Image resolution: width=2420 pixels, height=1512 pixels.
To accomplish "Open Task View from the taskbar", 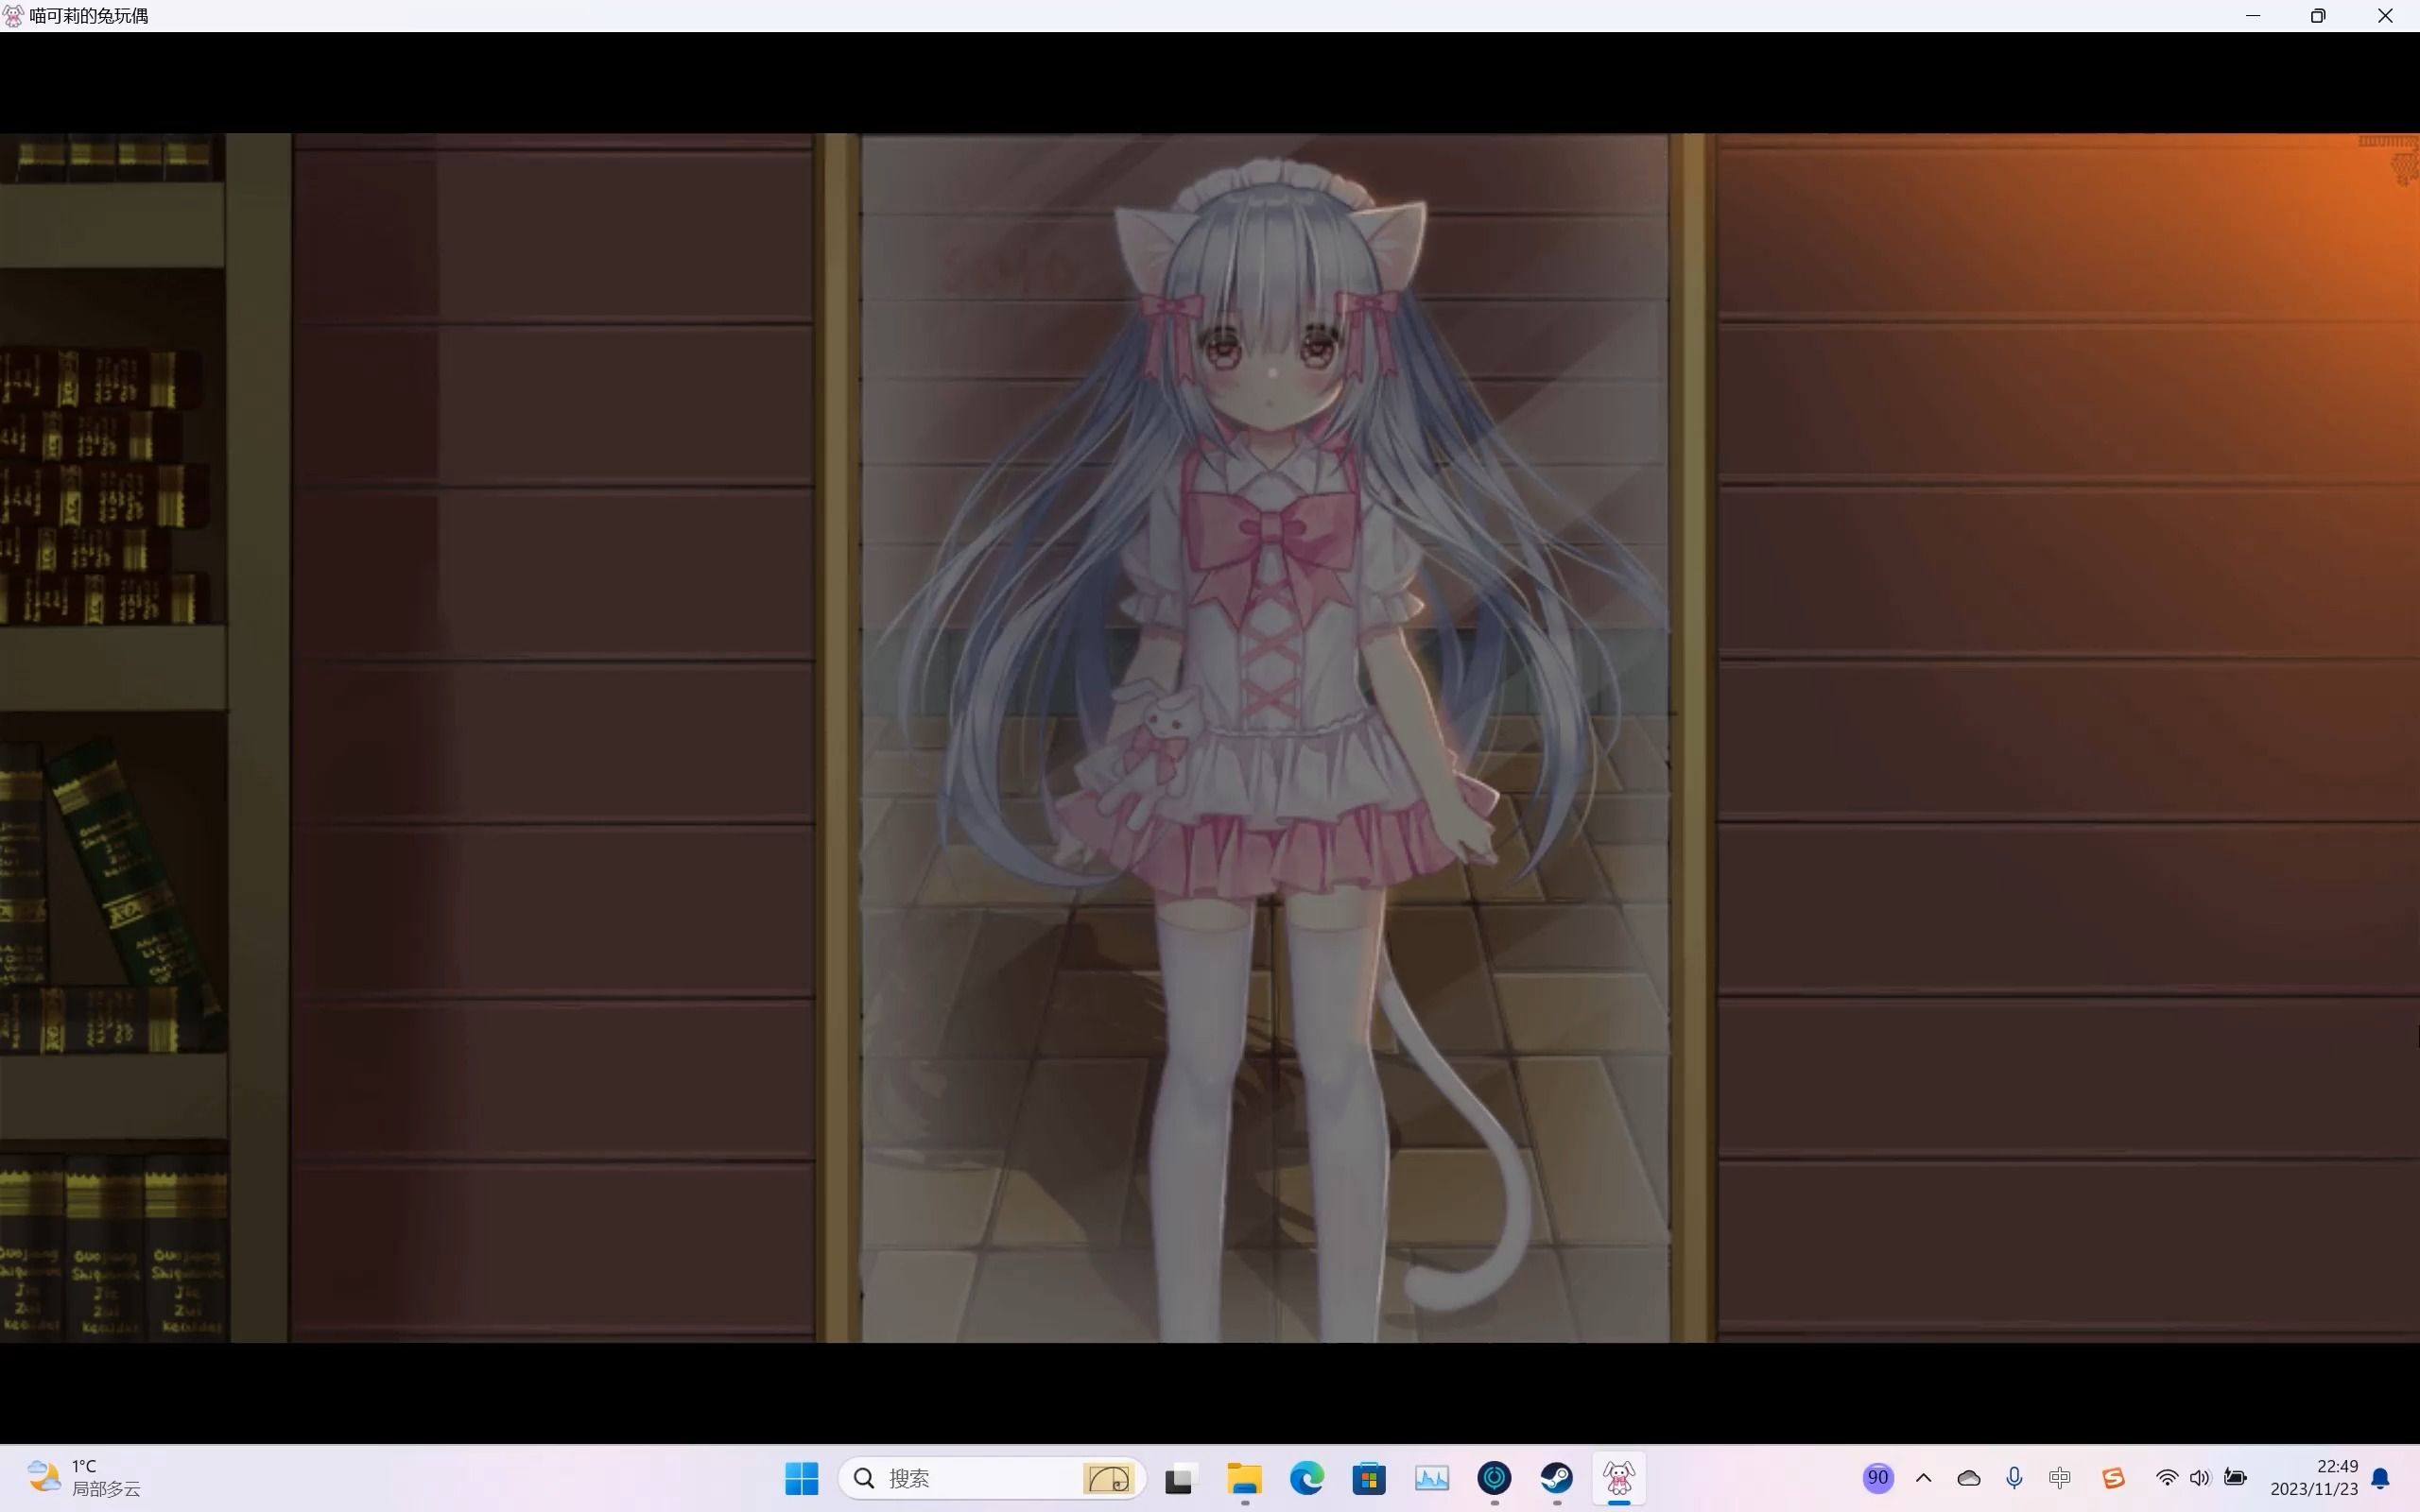I will (x=1180, y=1478).
